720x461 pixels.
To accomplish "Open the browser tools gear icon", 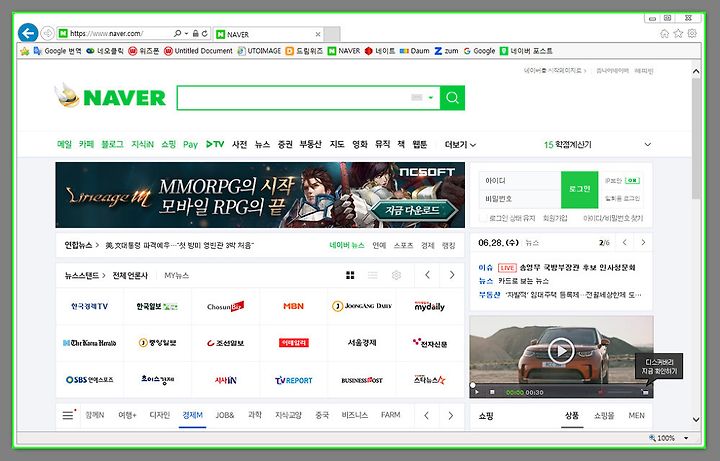I will point(692,34).
